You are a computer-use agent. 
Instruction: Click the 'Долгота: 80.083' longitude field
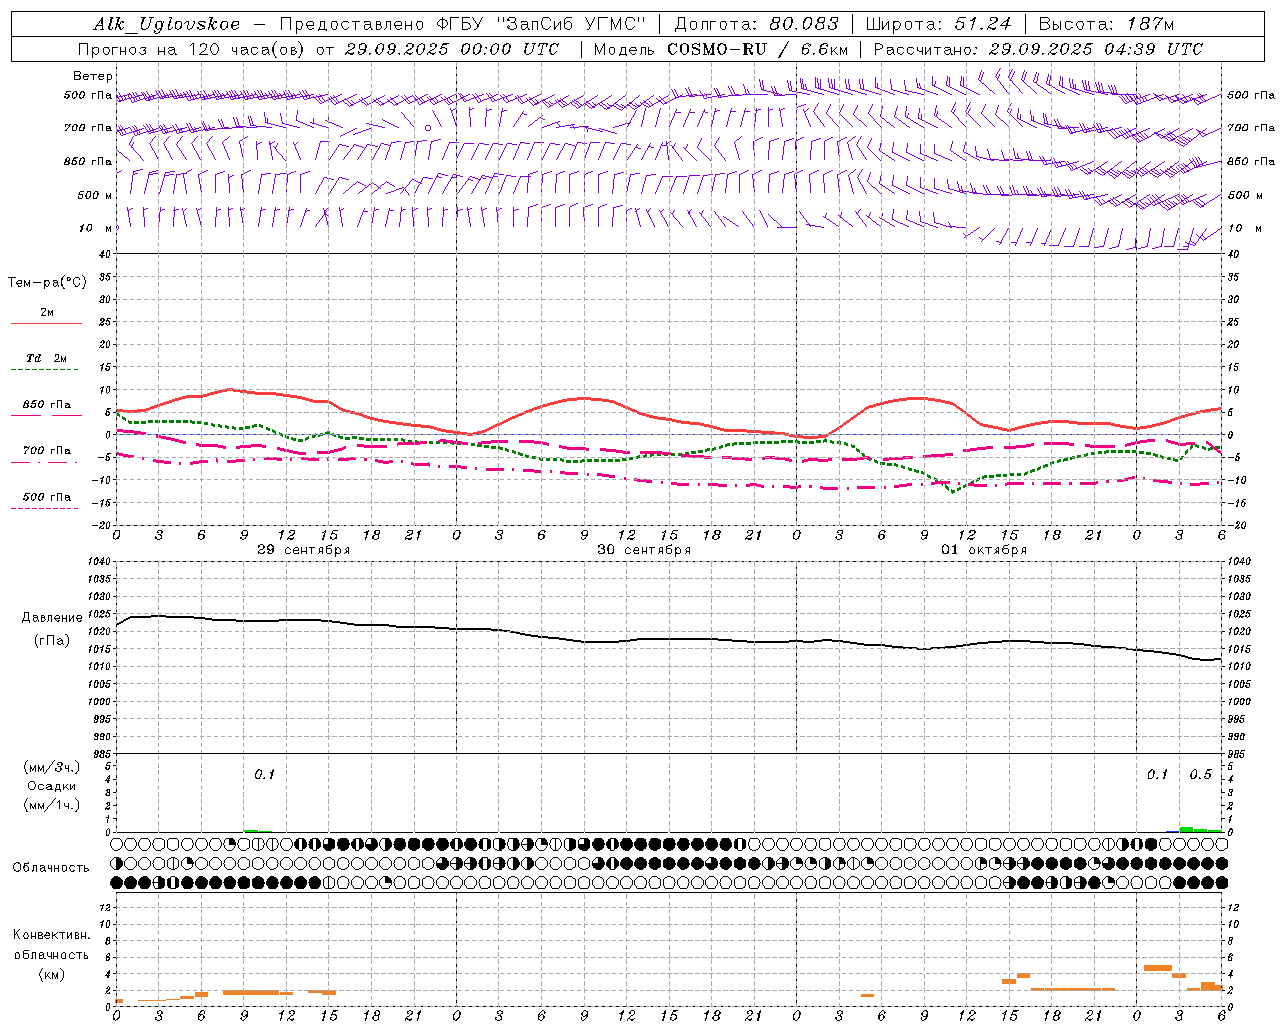click(x=756, y=24)
